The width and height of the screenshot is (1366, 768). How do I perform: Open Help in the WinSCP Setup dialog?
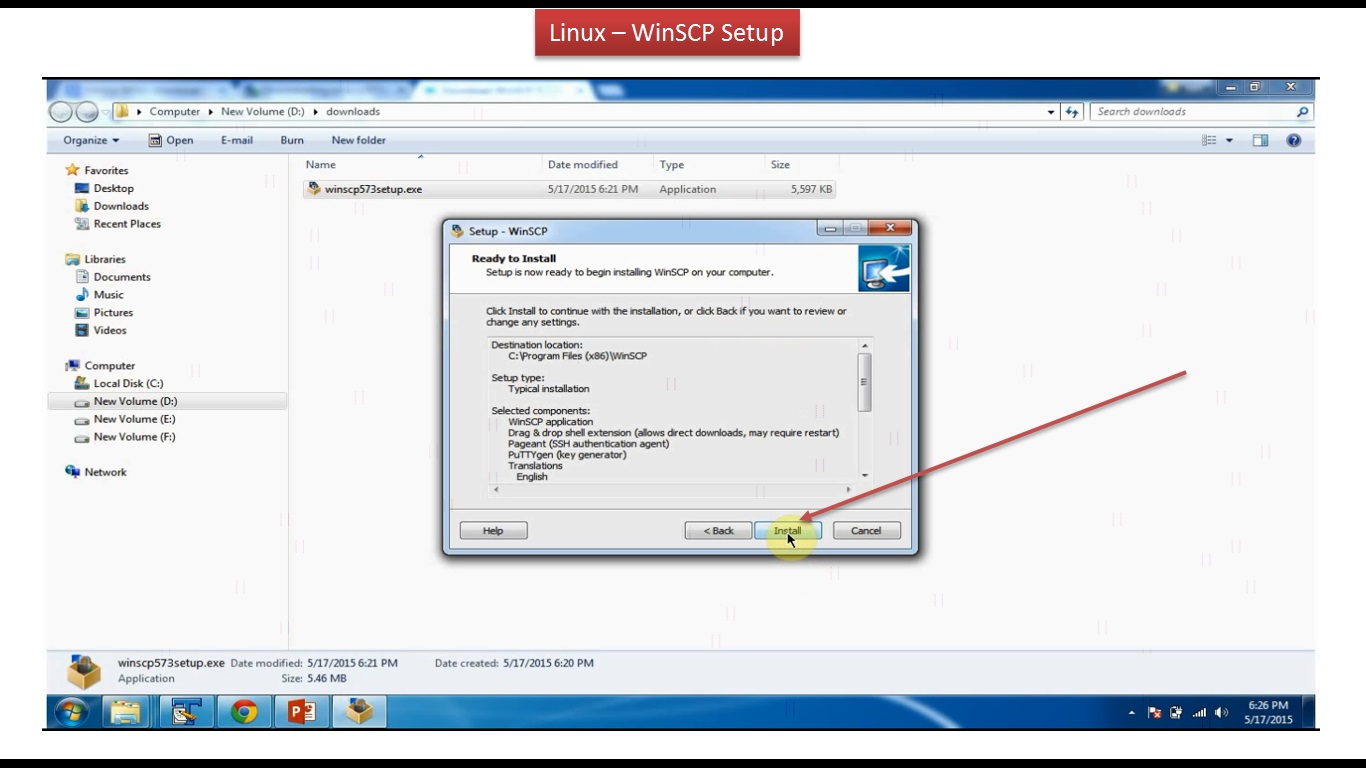[493, 530]
